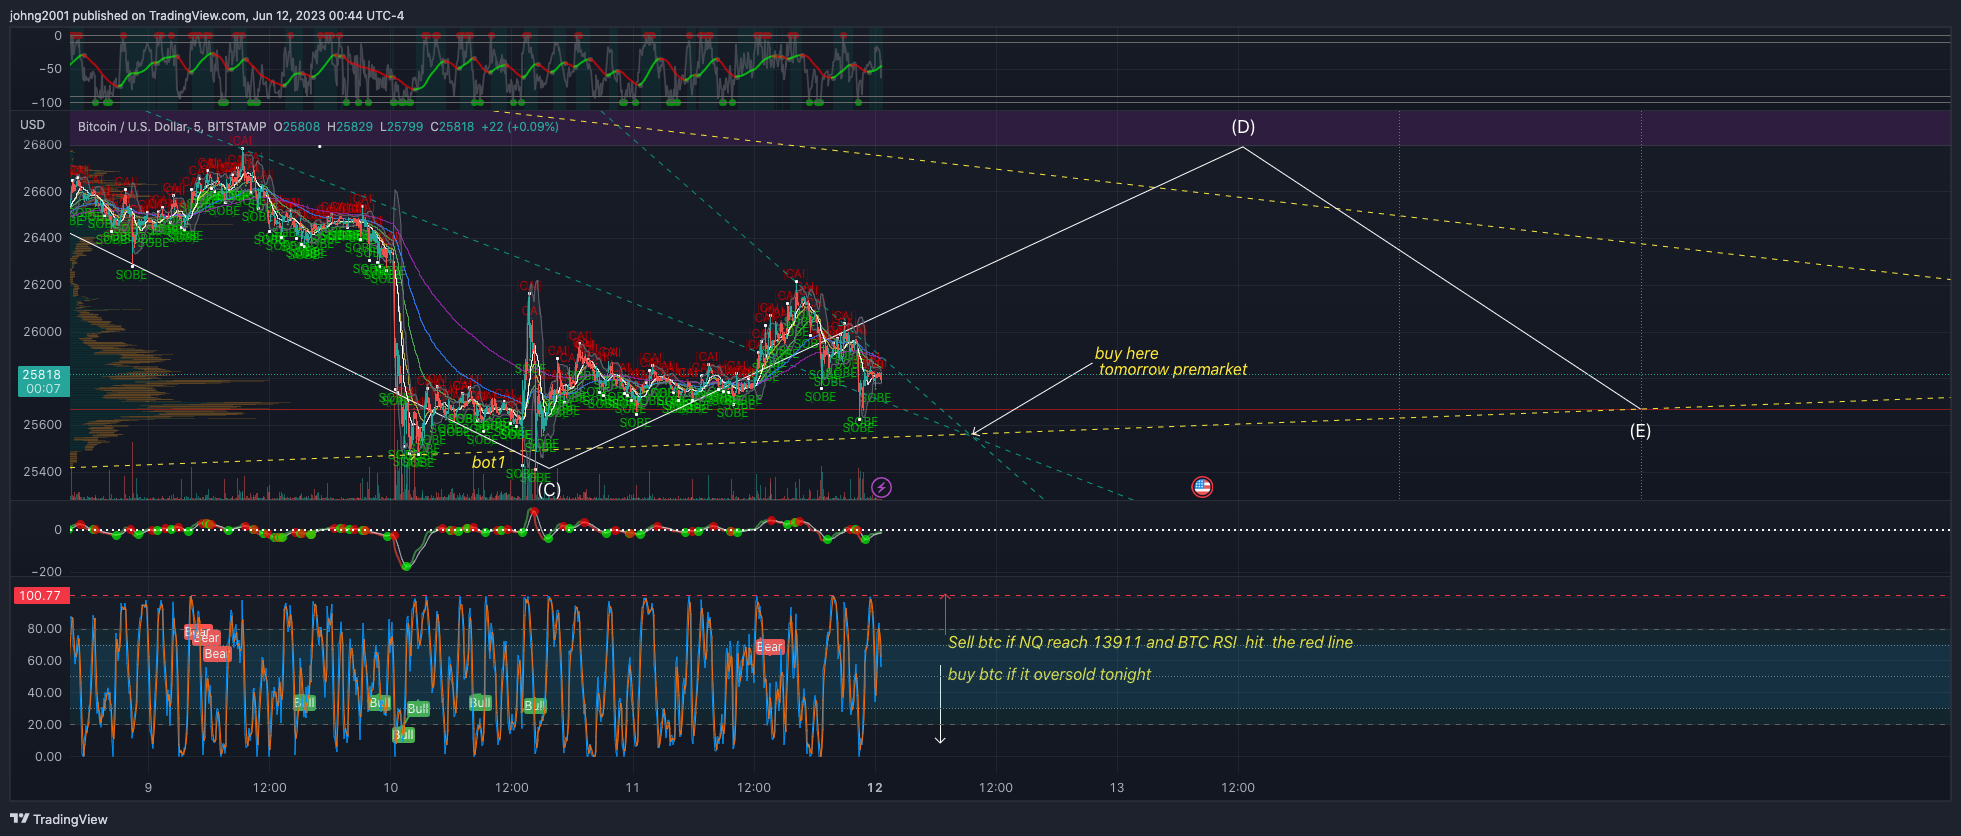Select the current price tag 25818

tap(43, 381)
